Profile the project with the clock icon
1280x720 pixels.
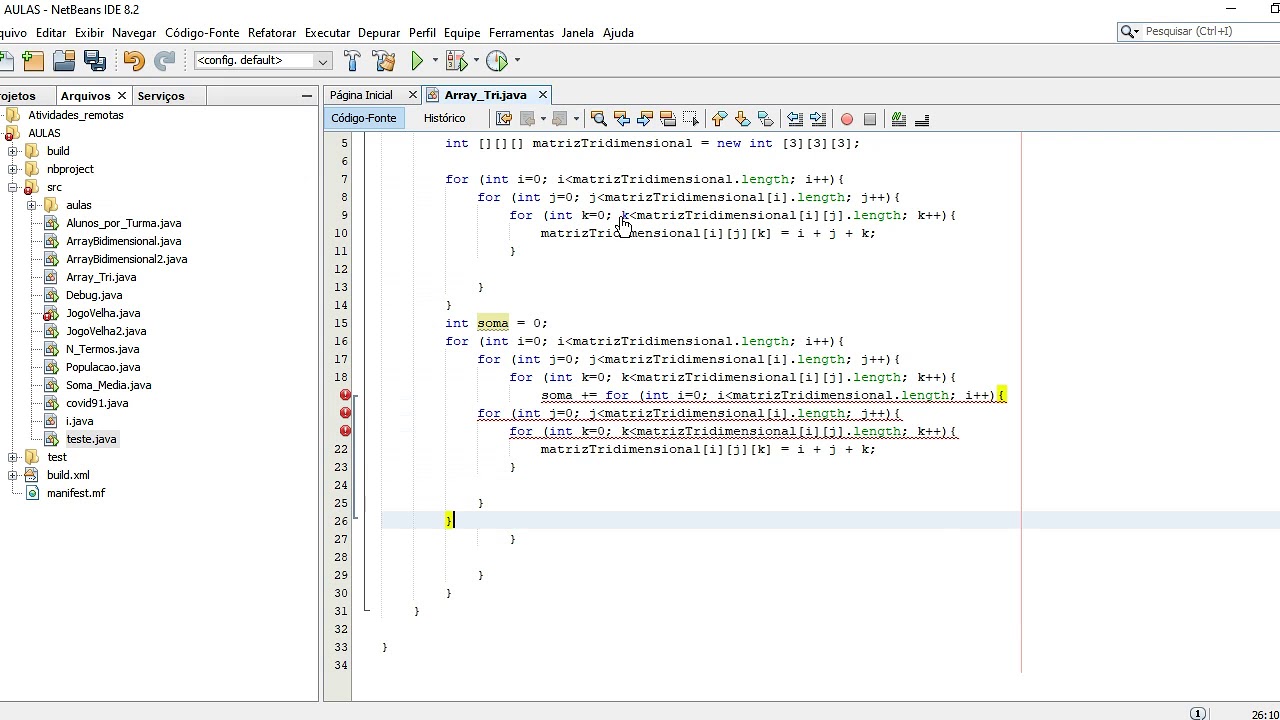point(497,61)
